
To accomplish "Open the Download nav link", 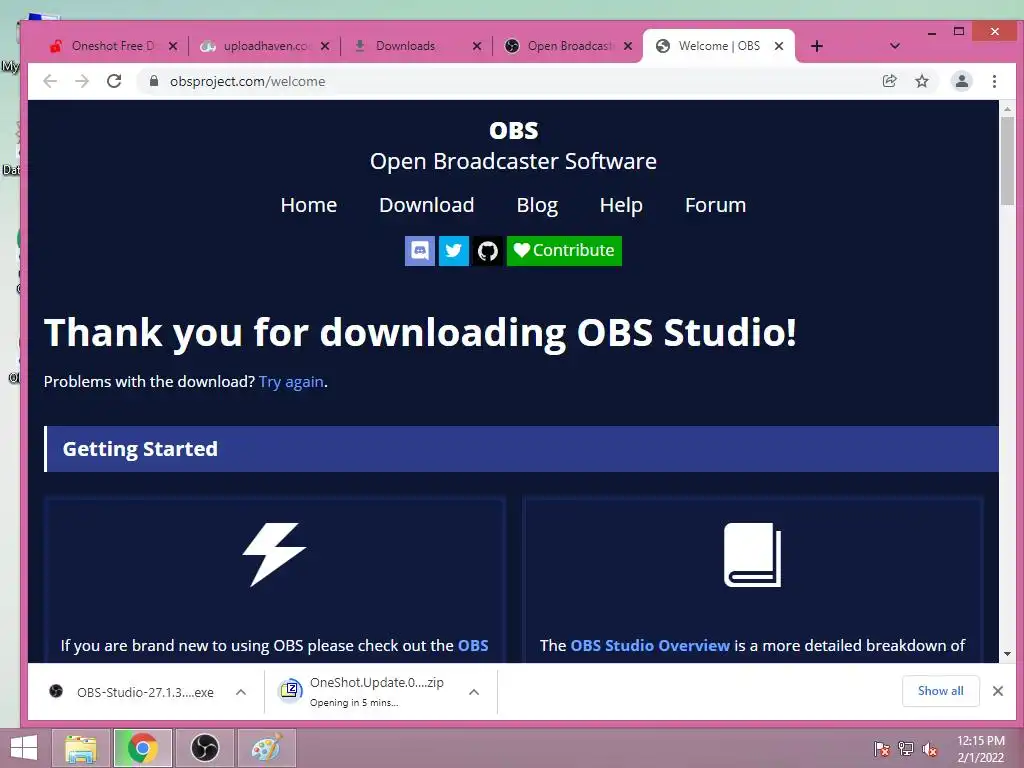I will (426, 205).
